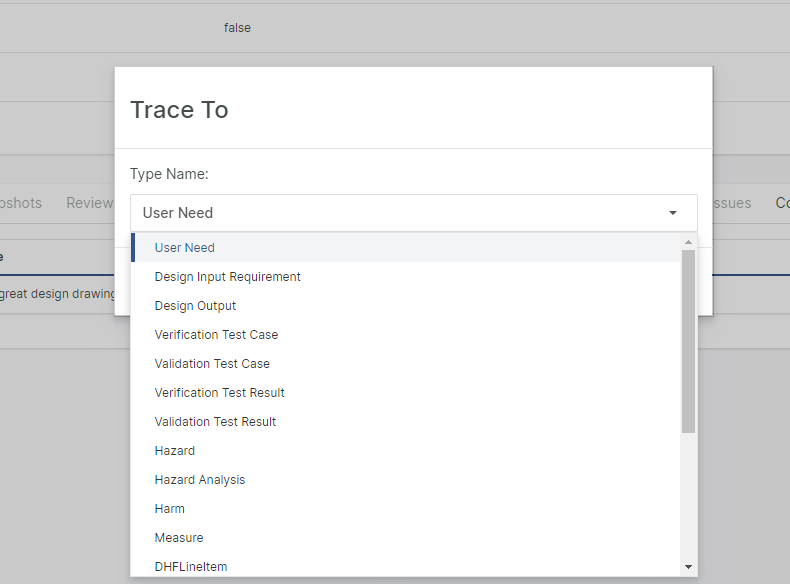Select Harm type option
This screenshot has width=790, height=584.
click(169, 509)
